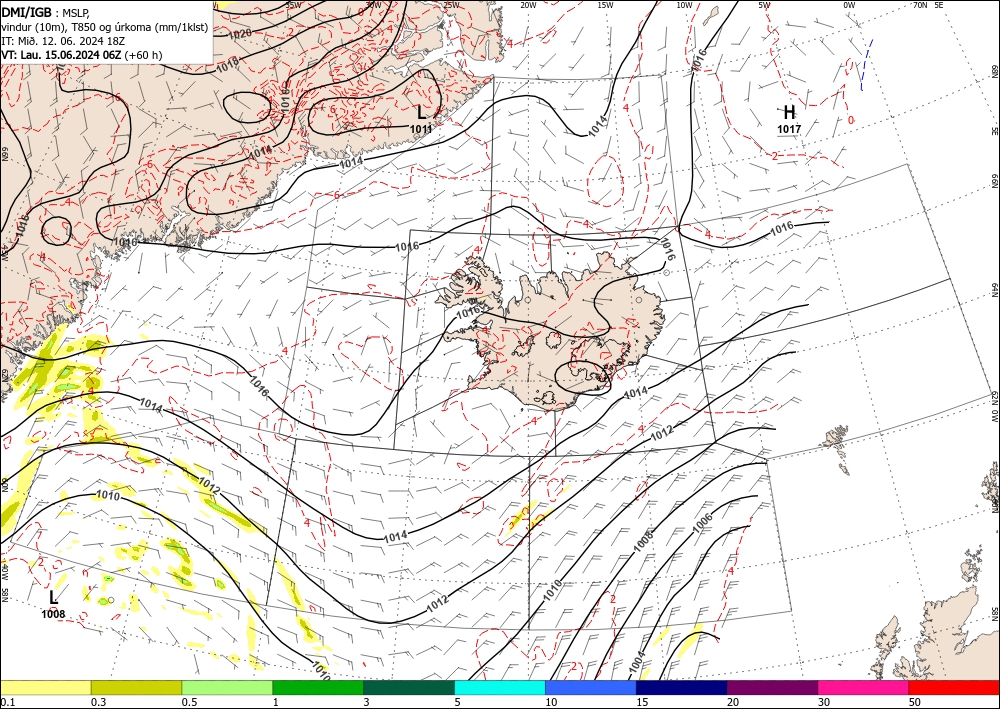Click the light green 0.5–1 legend swatch
Viewport: 1000px width, 709px height.
point(227,687)
